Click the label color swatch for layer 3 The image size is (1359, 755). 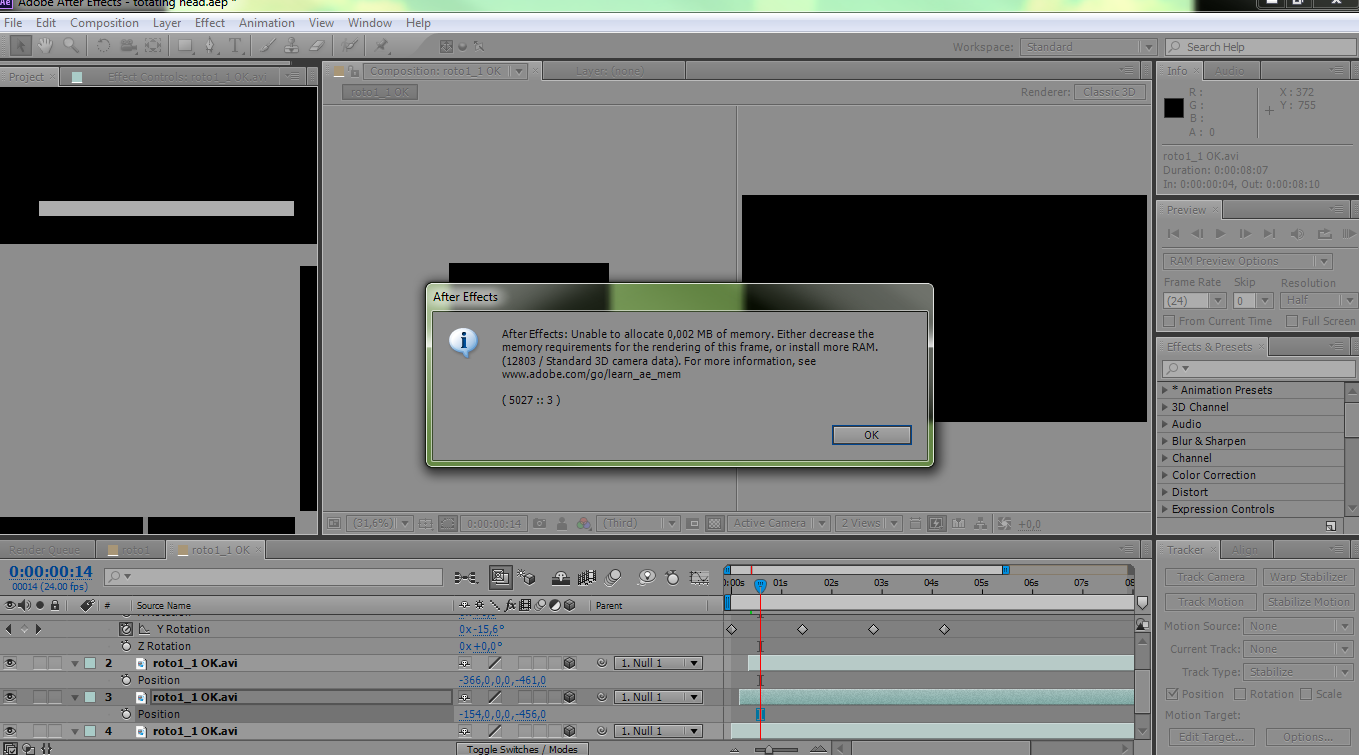(x=90, y=697)
